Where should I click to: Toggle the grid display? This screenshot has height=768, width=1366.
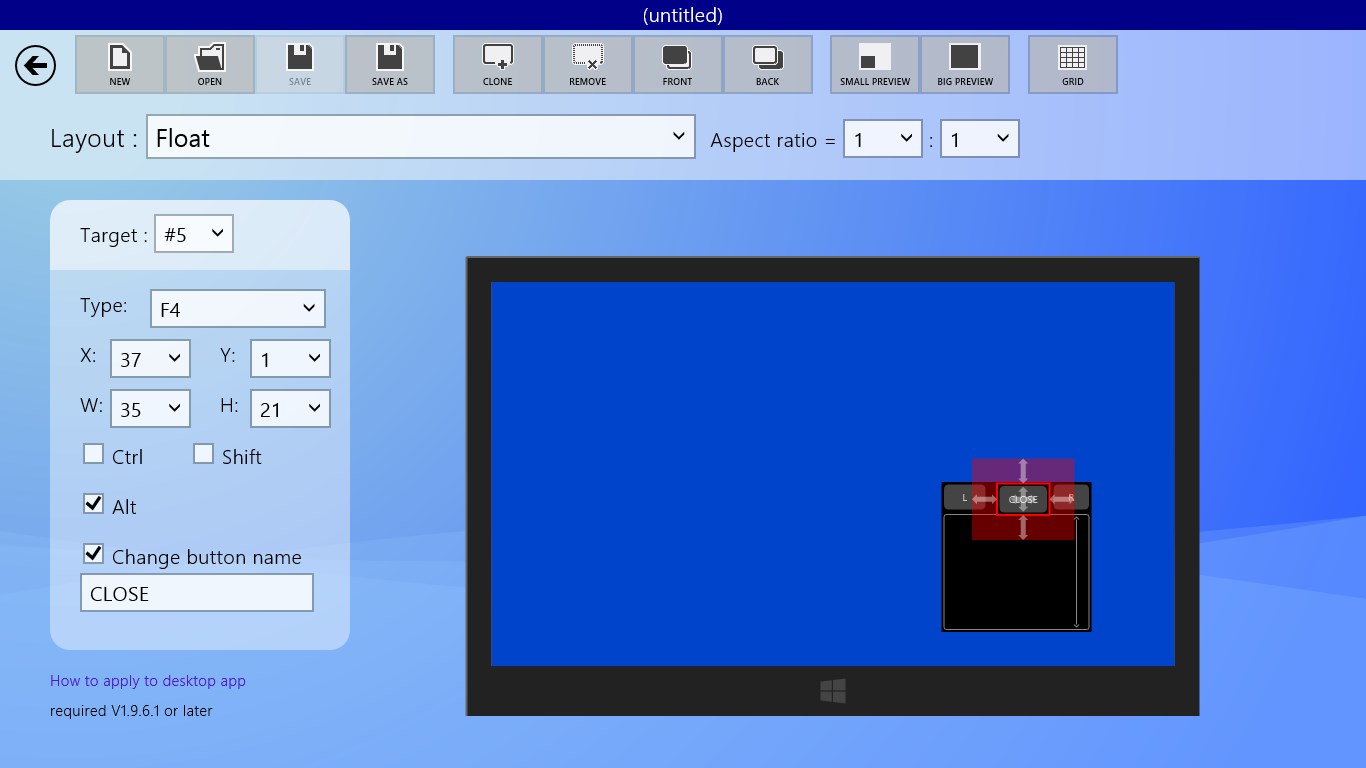tap(1072, 65)
